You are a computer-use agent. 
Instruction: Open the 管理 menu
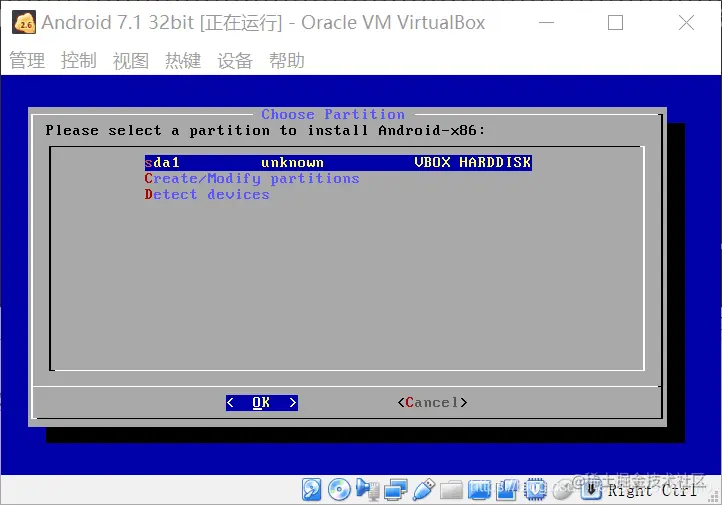click(x=27, y=60)
